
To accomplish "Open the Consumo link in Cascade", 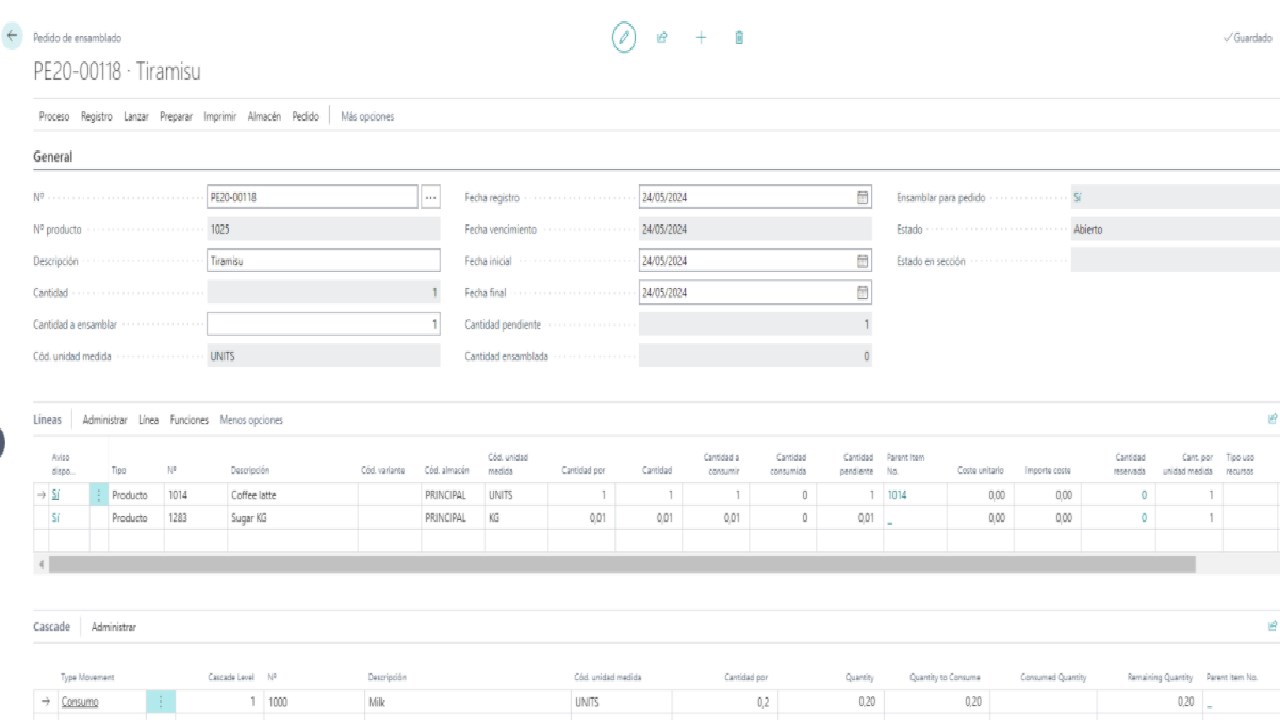I will 80,702.
